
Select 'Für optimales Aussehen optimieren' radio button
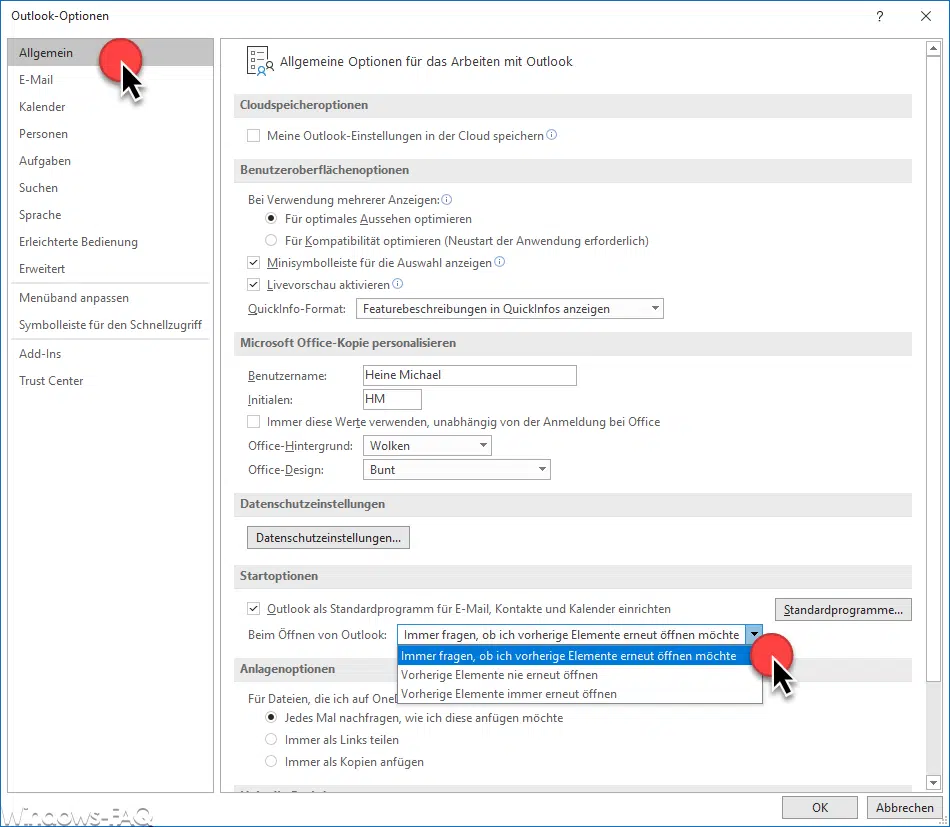(x=271, y=218)
